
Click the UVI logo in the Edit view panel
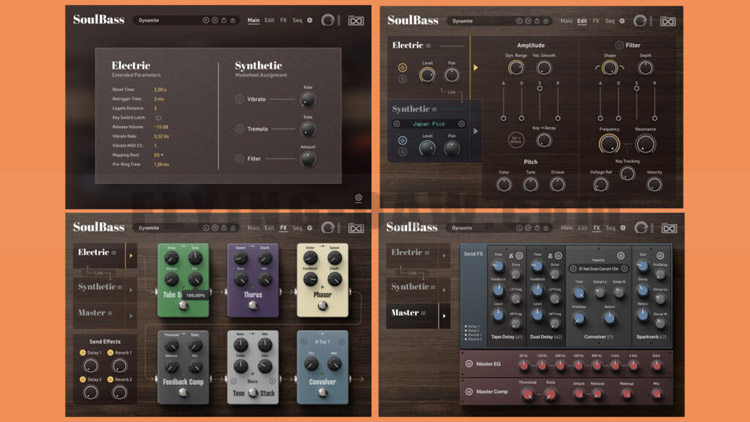pyautogui.click(x=668, y=21)
